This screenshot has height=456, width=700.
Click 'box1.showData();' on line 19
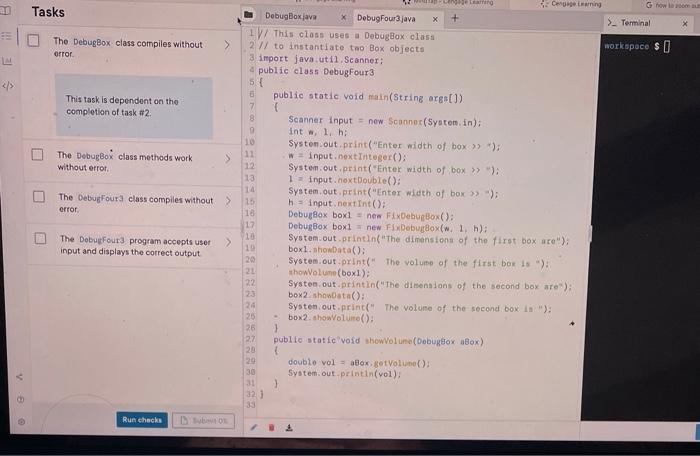(327, 249)
